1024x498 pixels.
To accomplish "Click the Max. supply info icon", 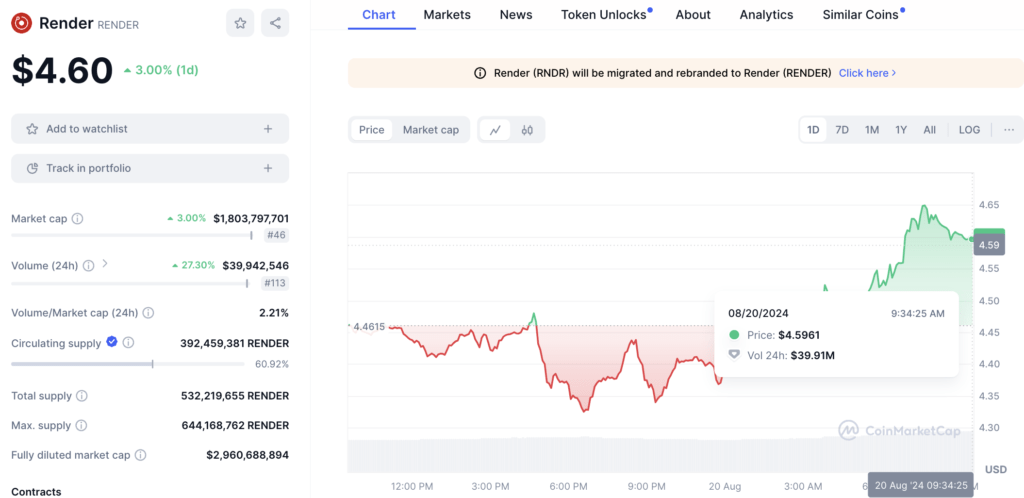I will (x=82, y=425).
